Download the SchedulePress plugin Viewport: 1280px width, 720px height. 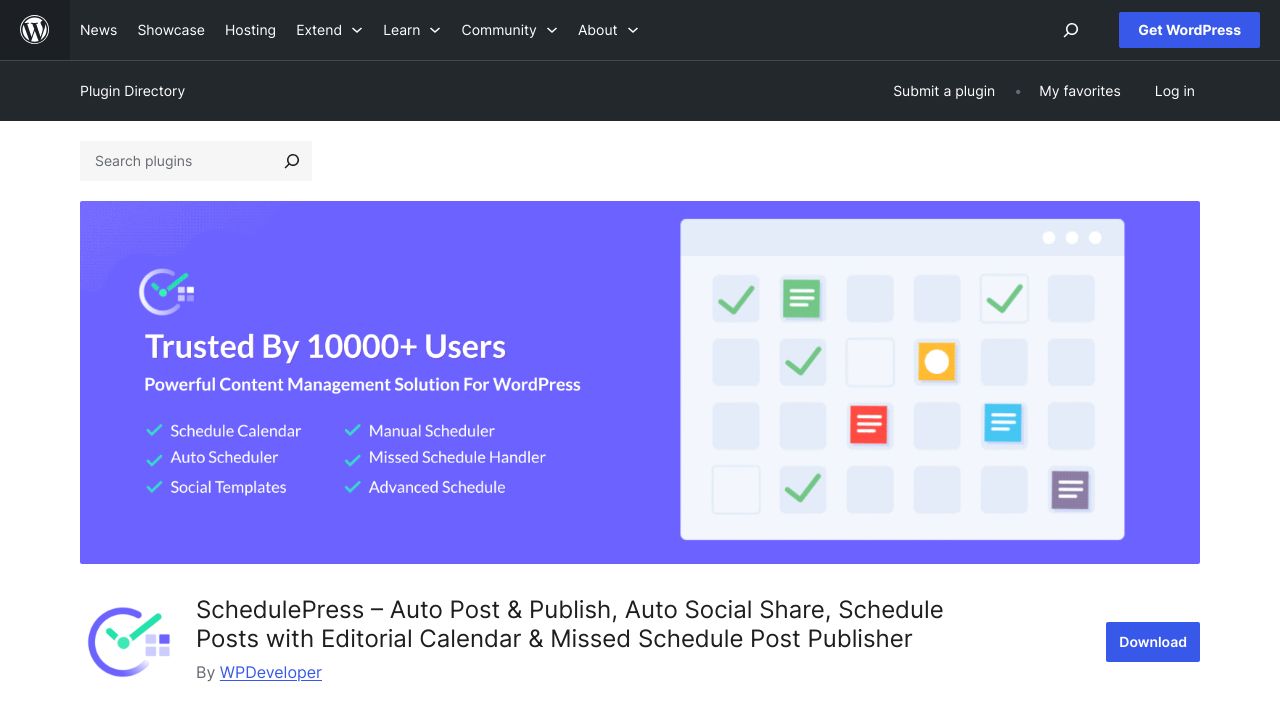coord(1152,642)
